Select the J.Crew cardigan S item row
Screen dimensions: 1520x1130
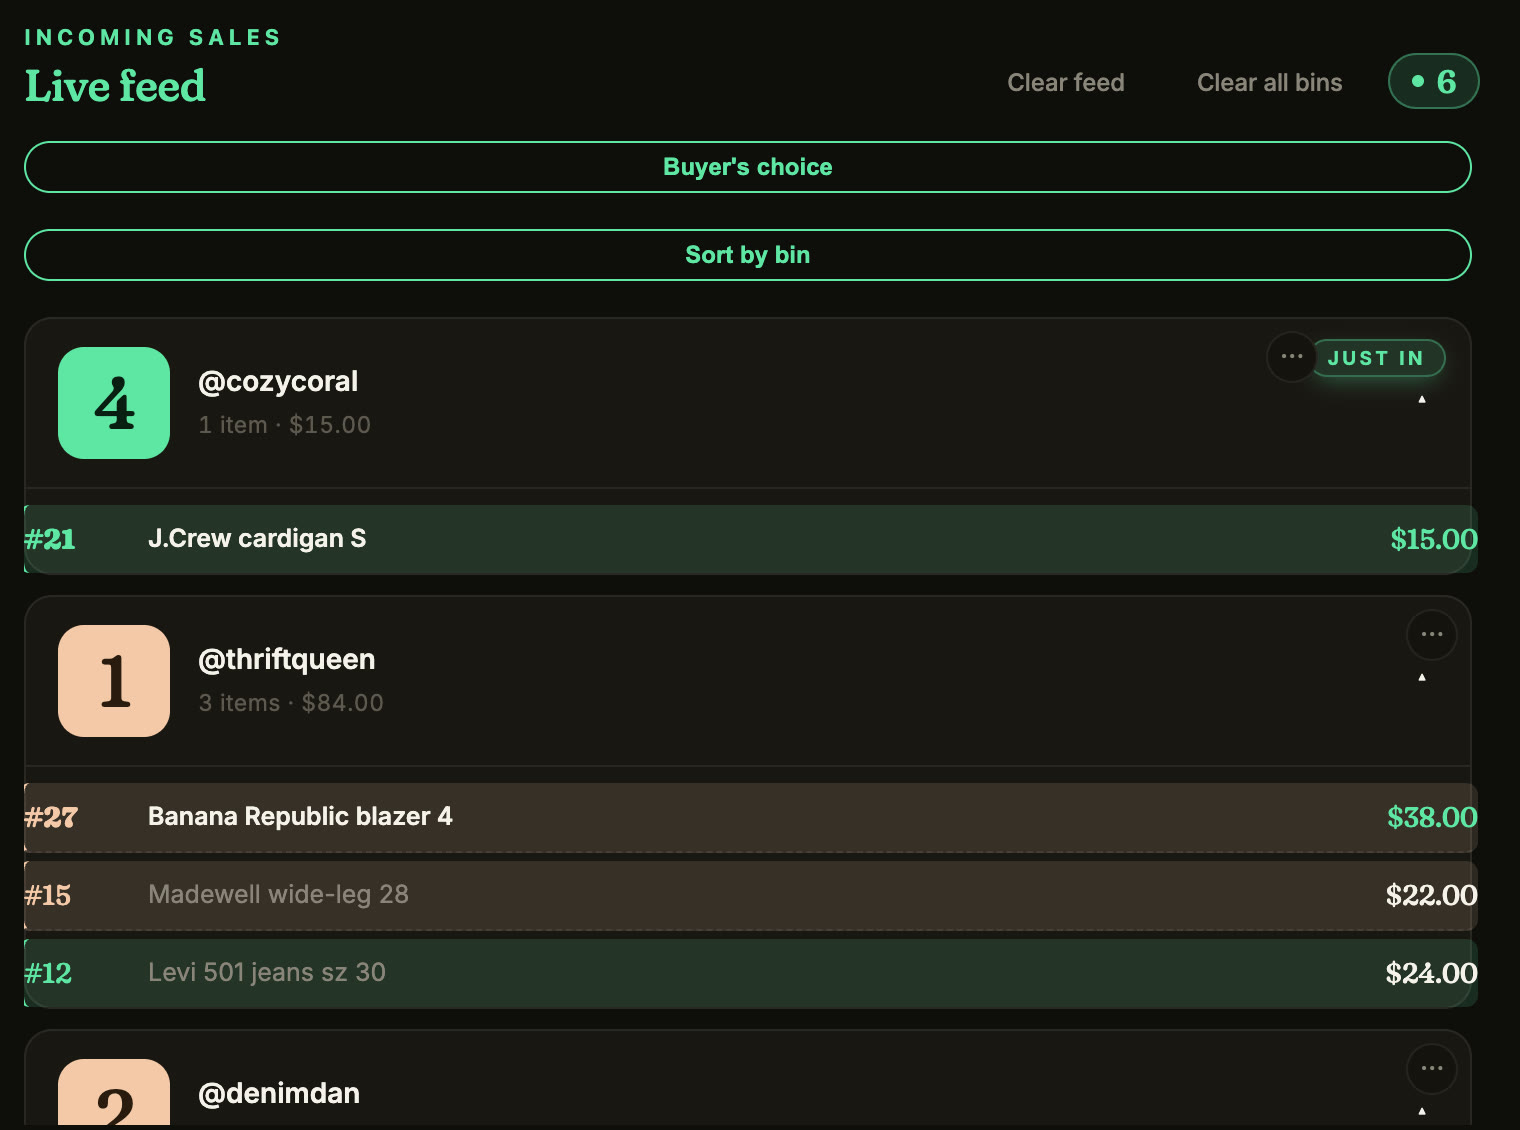(x=751, y=539)
